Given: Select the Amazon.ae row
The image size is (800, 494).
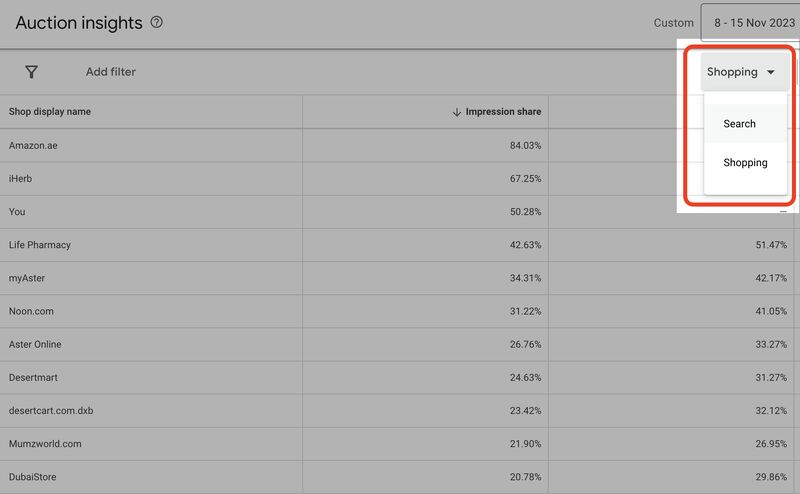Looking at the screenshot, I should coord(400,145).
